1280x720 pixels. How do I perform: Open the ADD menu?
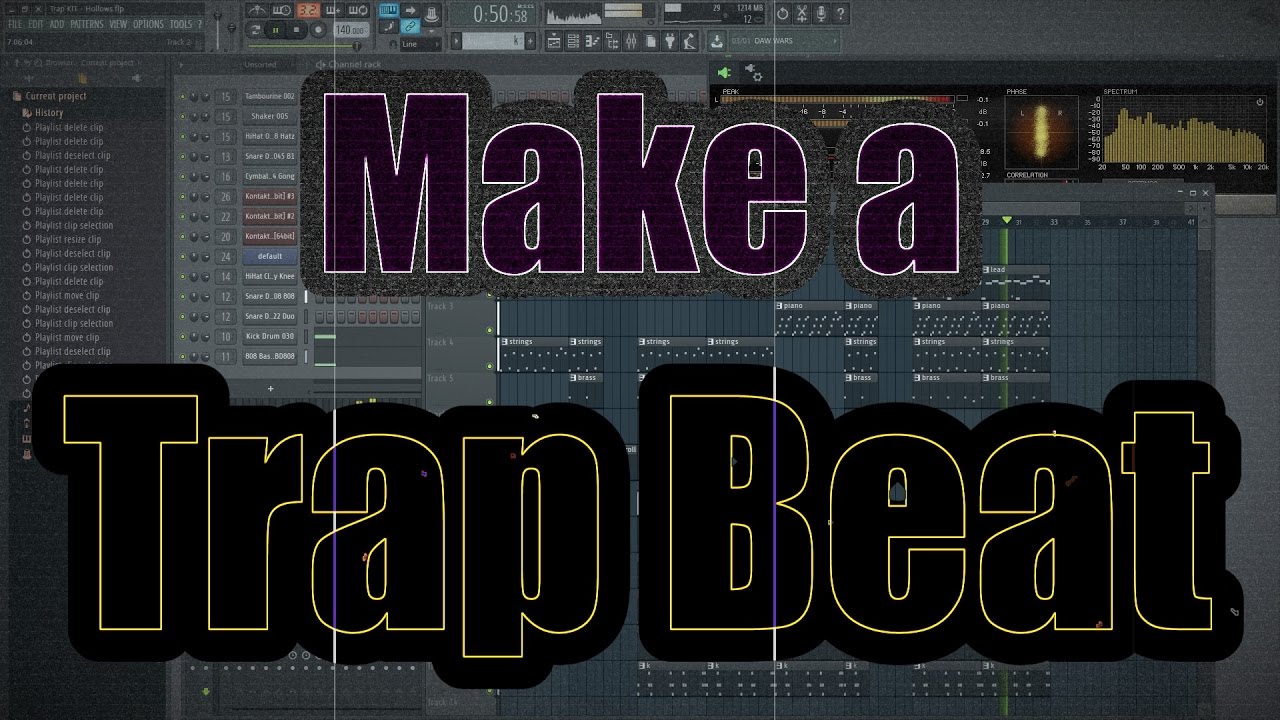pyautogui.click(x=57, y=24)
